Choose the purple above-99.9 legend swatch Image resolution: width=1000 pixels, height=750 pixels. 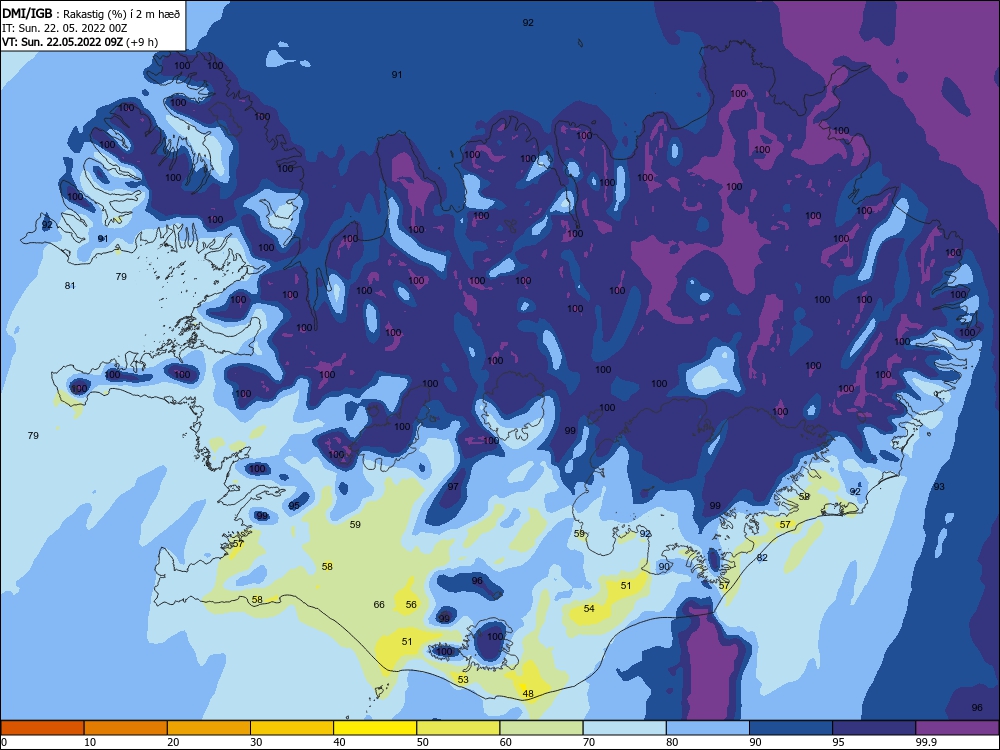(x=957, y=728)
